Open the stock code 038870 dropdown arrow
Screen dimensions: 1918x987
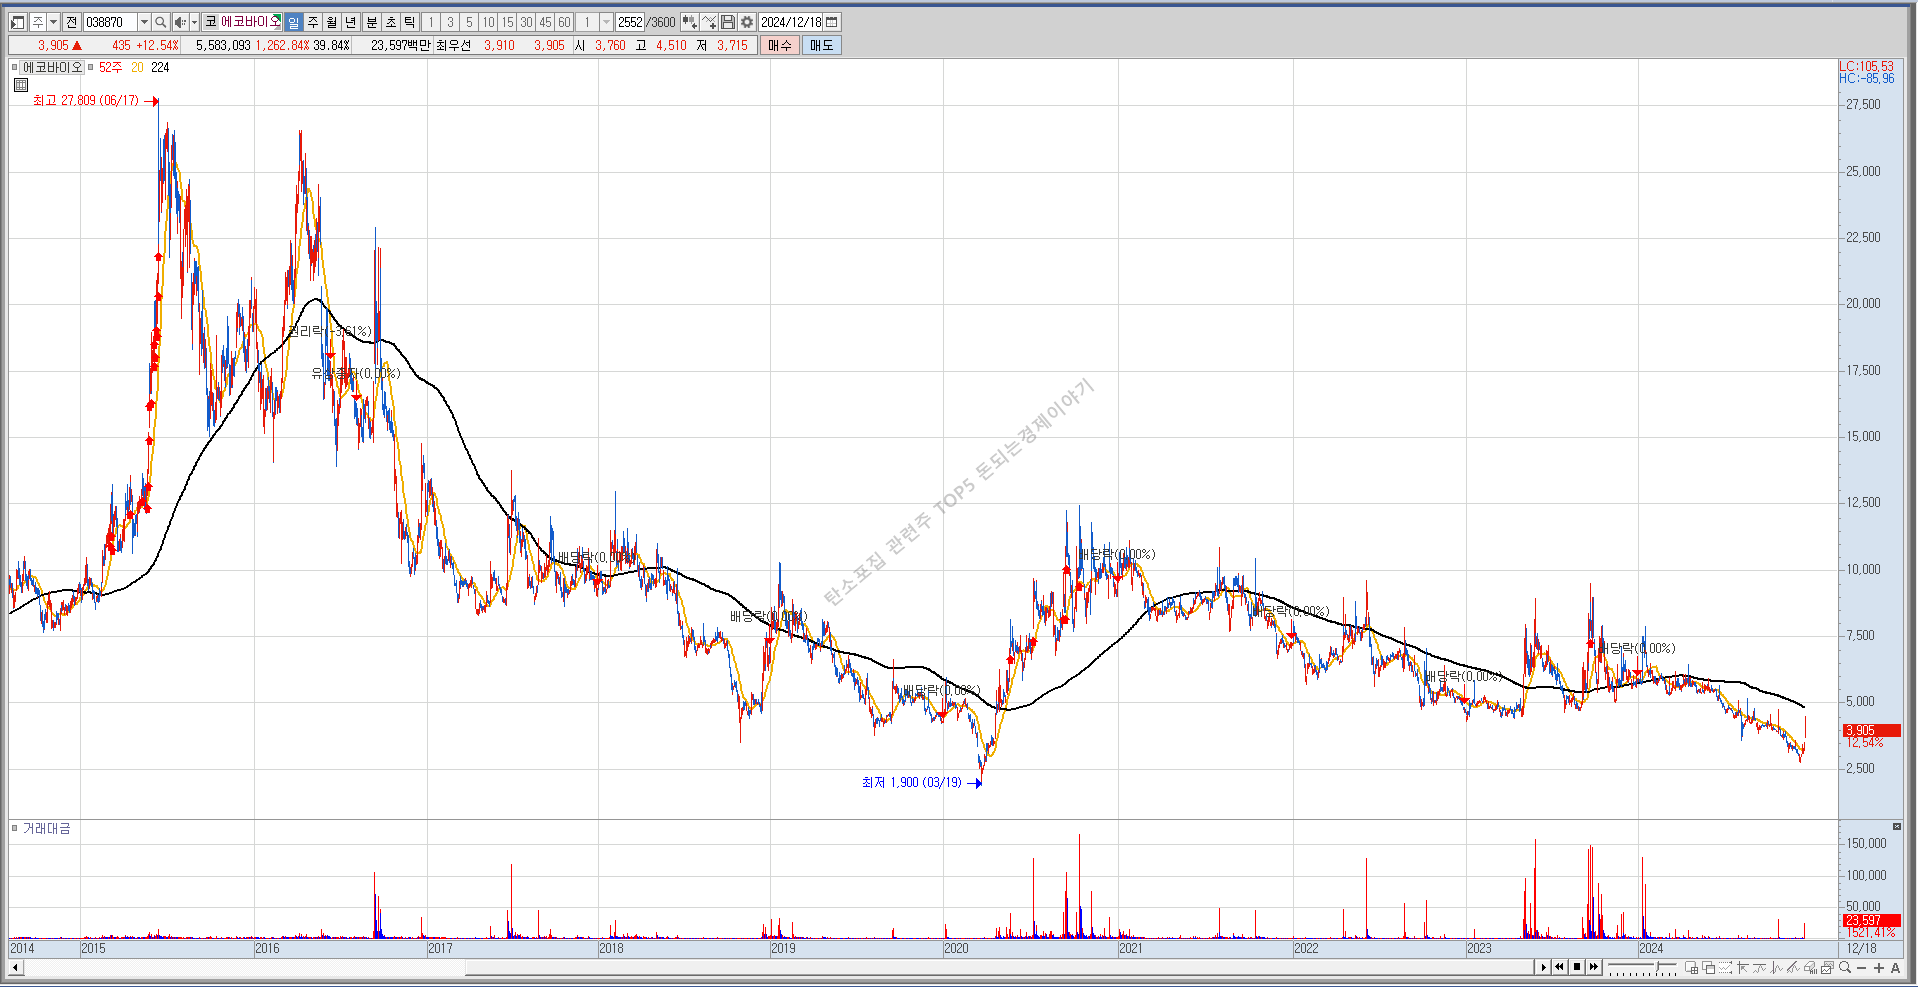(x=143, y=22)
